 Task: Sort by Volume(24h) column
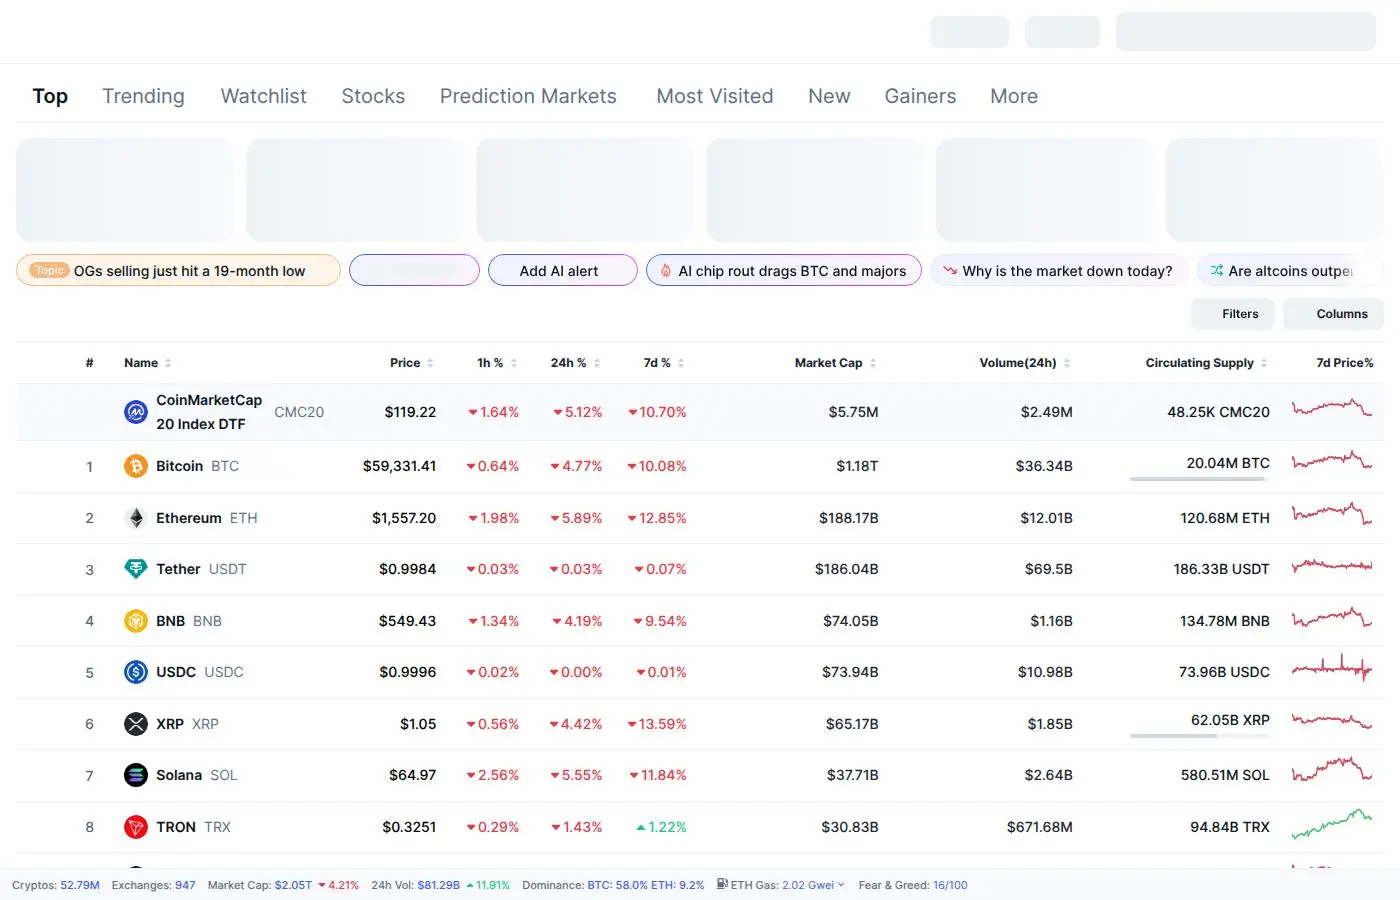coord(1025,363)
